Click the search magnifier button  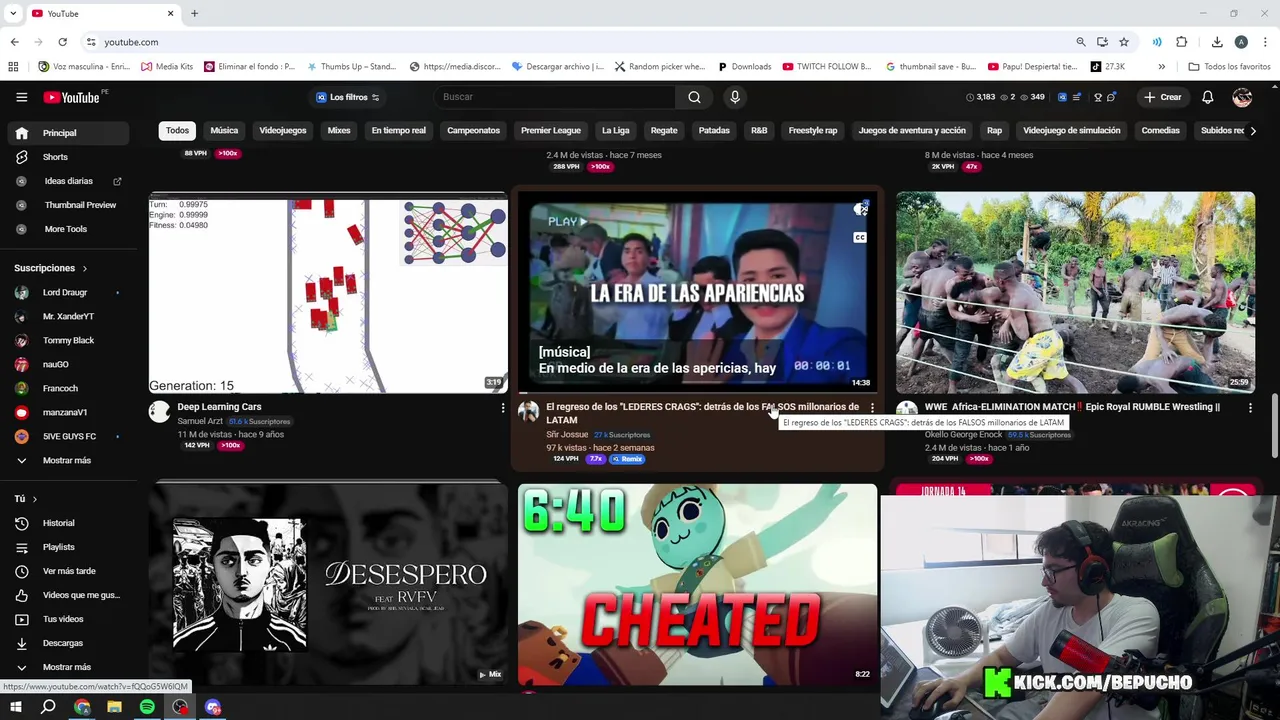[x=694, y=97]
